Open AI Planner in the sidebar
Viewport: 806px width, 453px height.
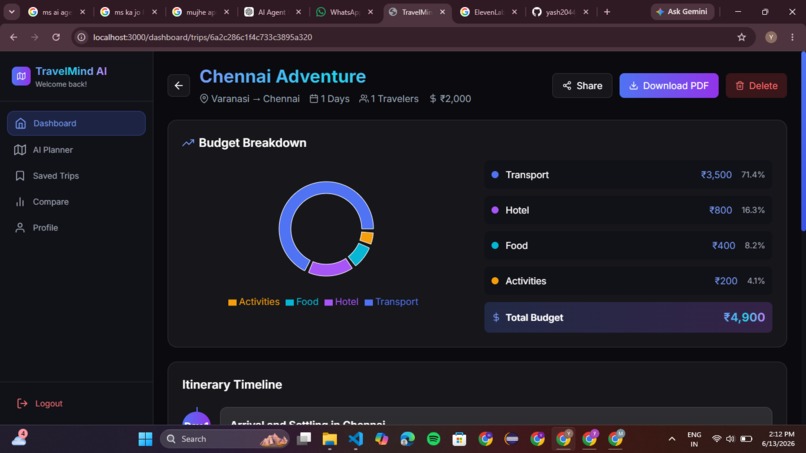76,150
